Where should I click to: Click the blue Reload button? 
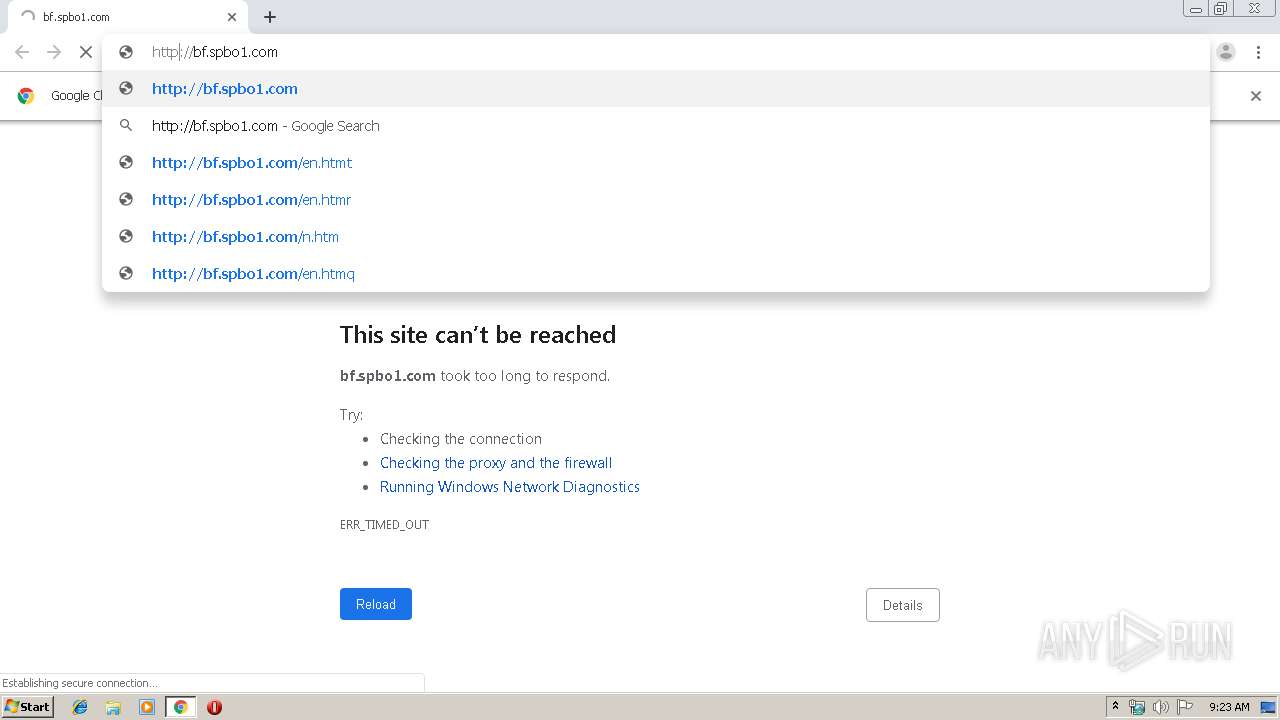point(376,604)
